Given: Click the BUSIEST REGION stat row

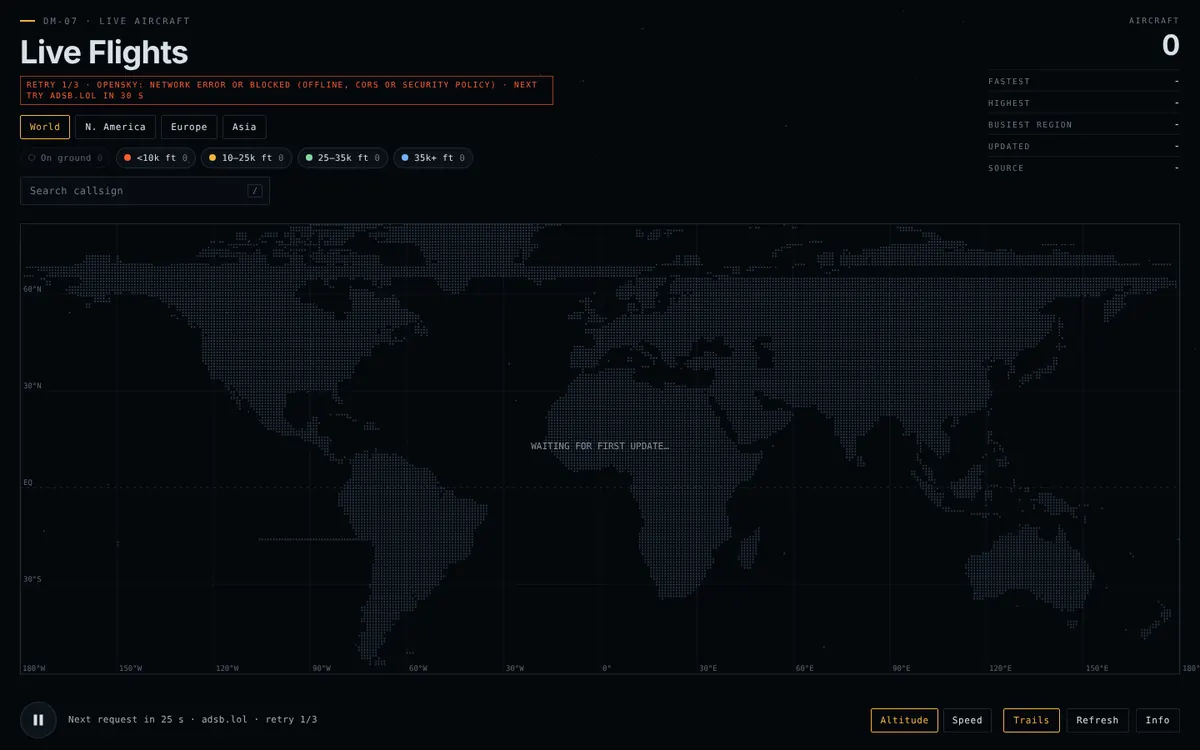Looking at the screenshot, I should coord(1084,125).
